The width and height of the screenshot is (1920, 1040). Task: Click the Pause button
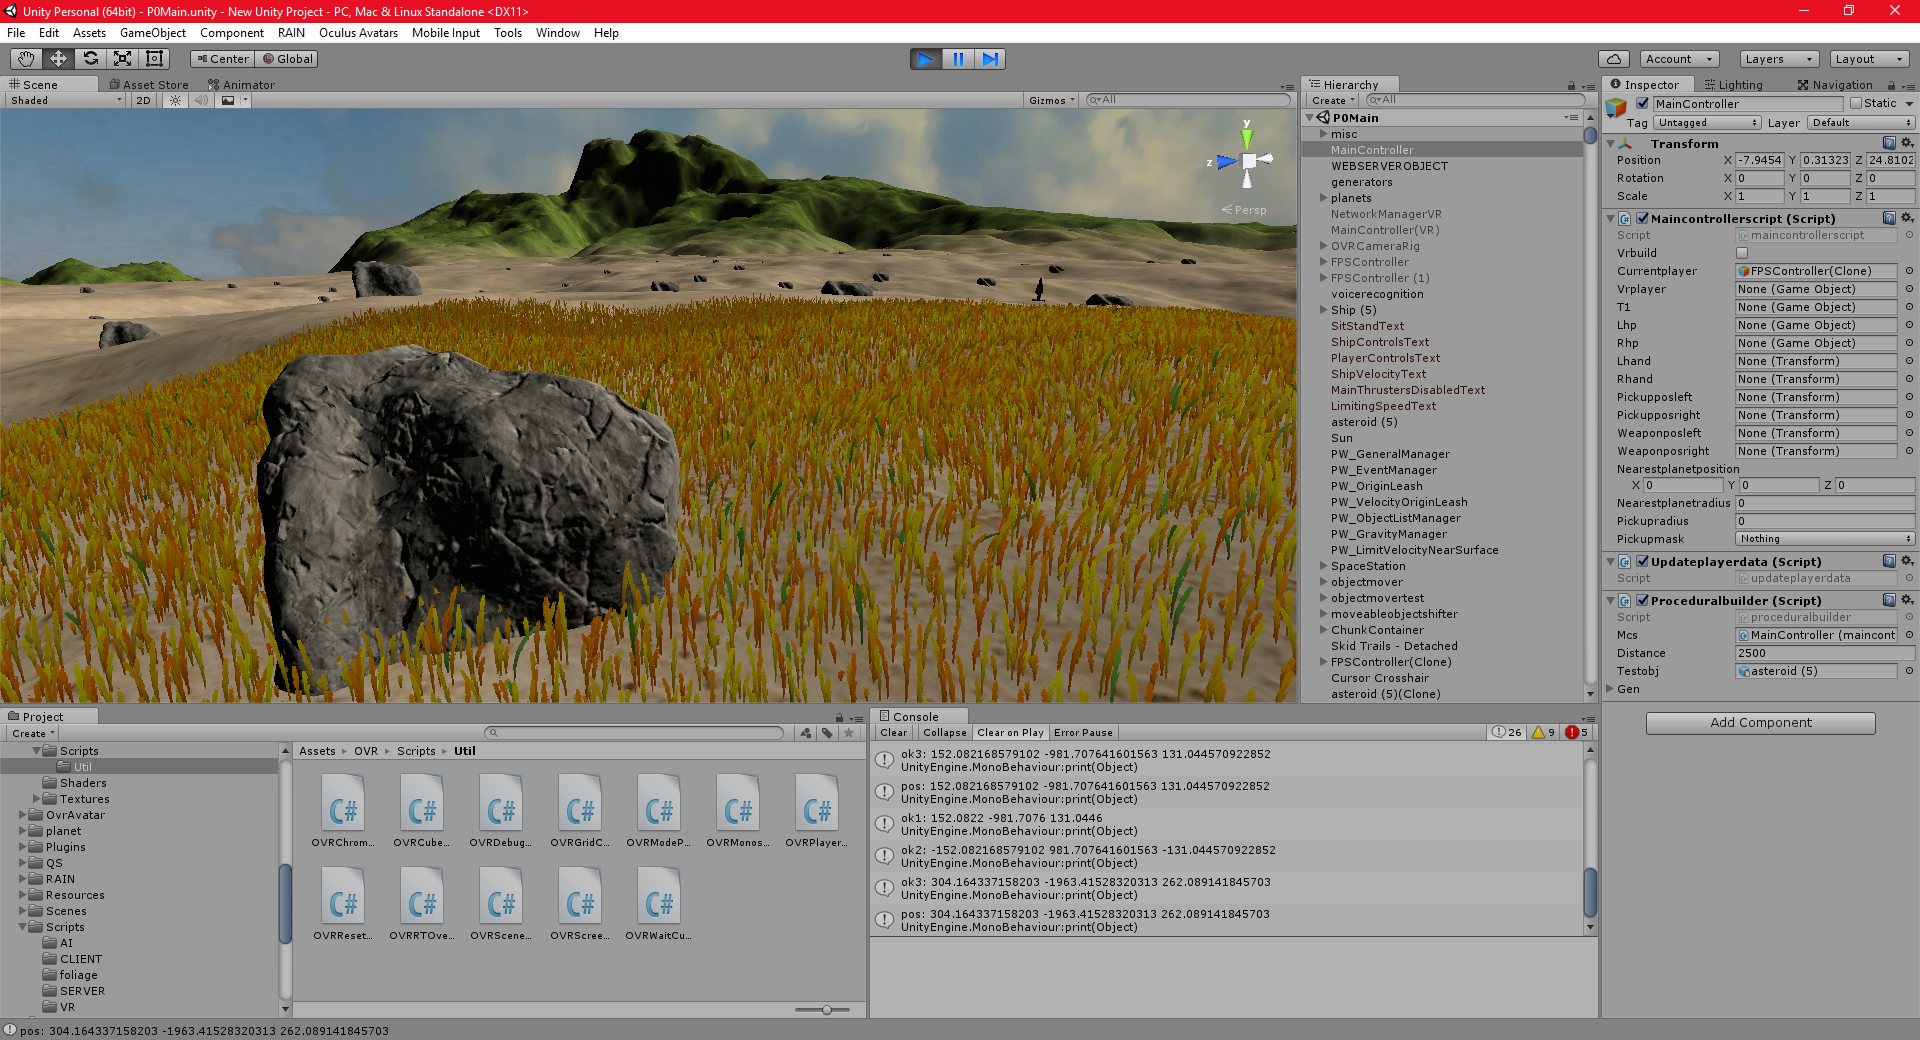[x=958, y=59]
